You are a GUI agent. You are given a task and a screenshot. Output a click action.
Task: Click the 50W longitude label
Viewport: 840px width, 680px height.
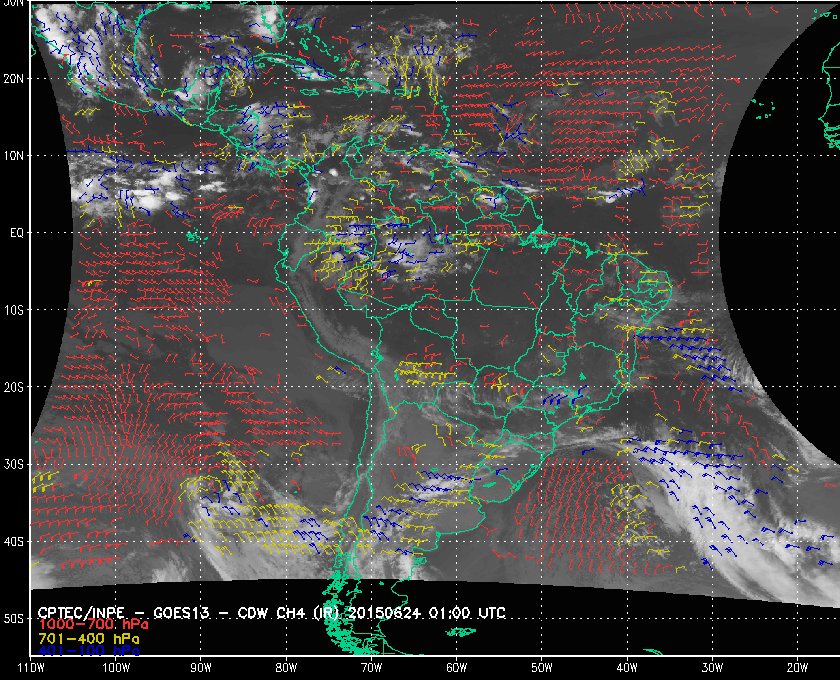click(542, 667)
